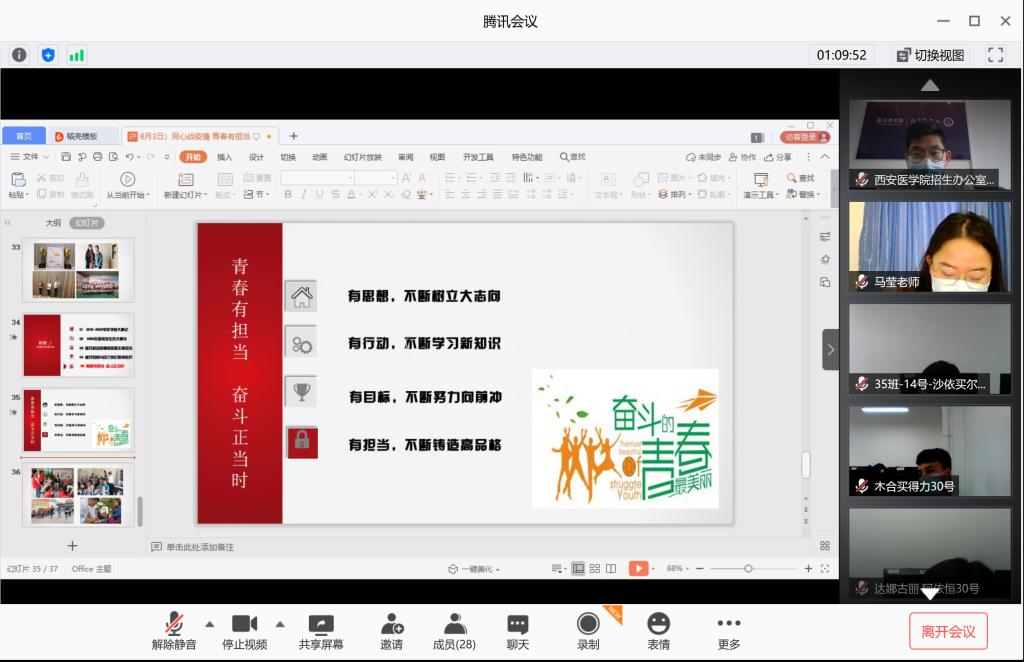This screenshot has width=1024, height=662.
Task: Click the switch view button
Action: pyautogui.click(x=930, y=55)
